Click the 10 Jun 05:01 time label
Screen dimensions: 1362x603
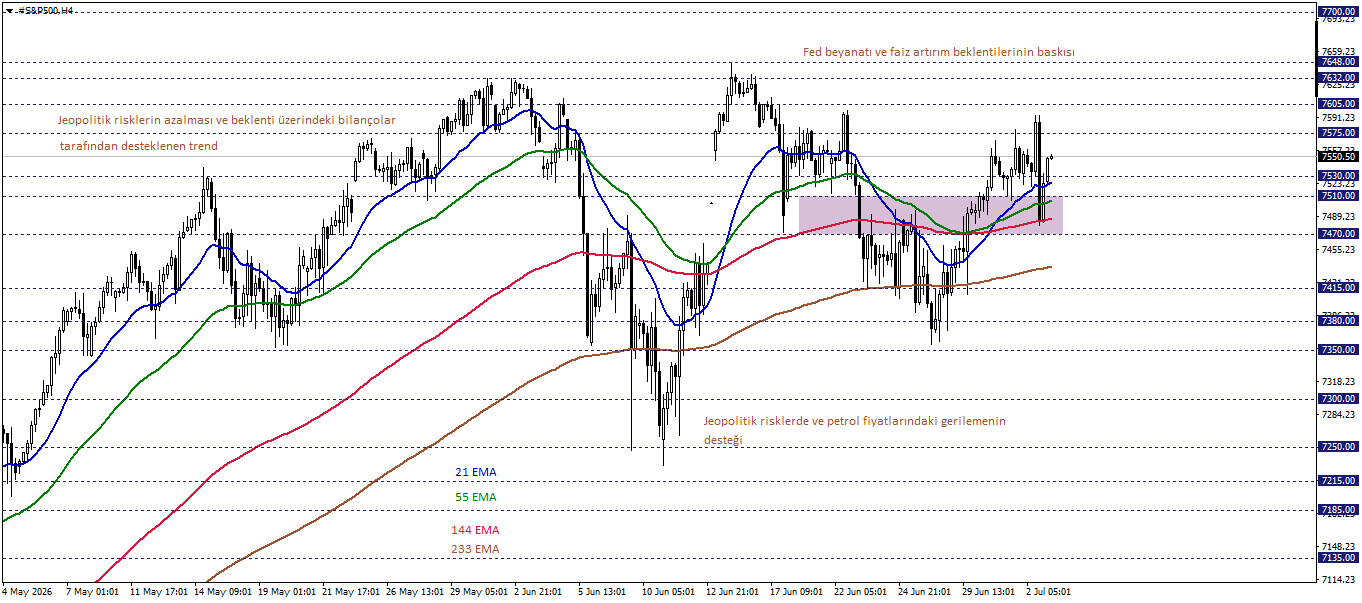pyautogui.click(x=670, y=592)
